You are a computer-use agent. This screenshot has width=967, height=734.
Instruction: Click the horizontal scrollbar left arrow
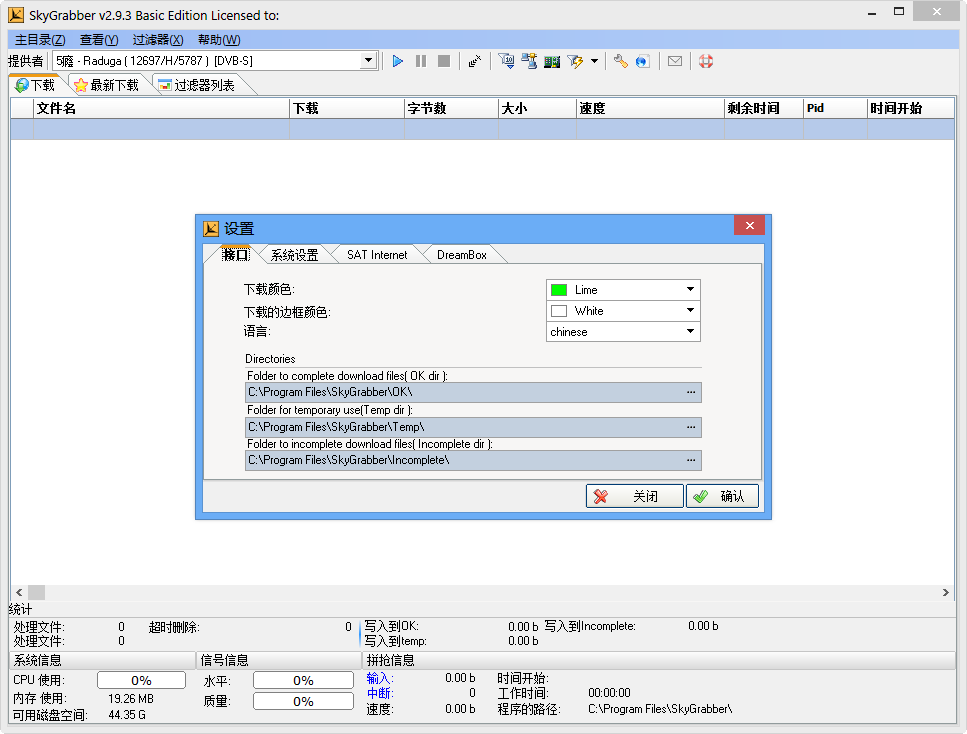pyautogui.click(x=19, y=592)
